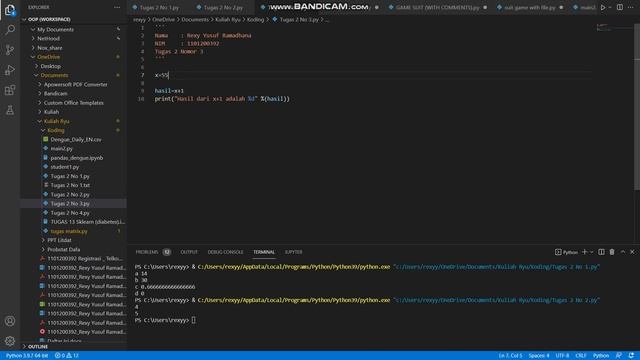The image size is (640, 360).
Task: Open the Explorer view in activity bar
Action: (10, 10)
